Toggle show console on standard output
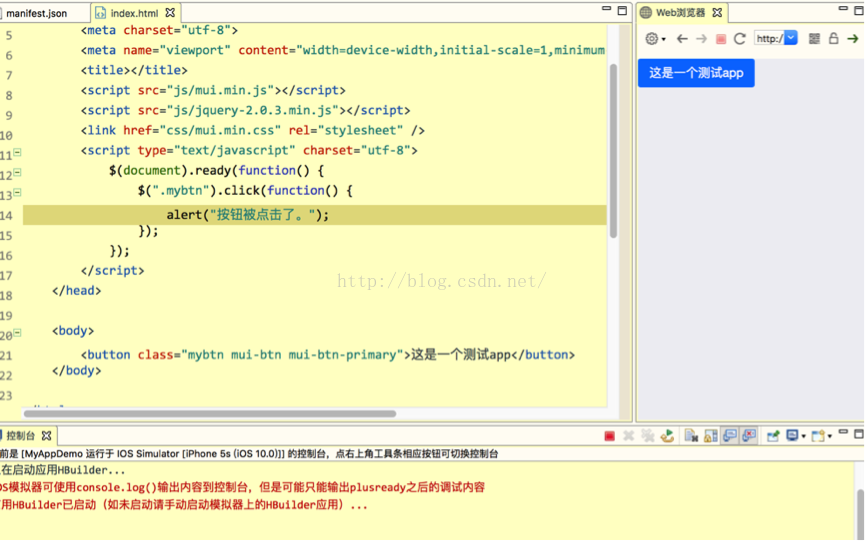 pos(730,436)
